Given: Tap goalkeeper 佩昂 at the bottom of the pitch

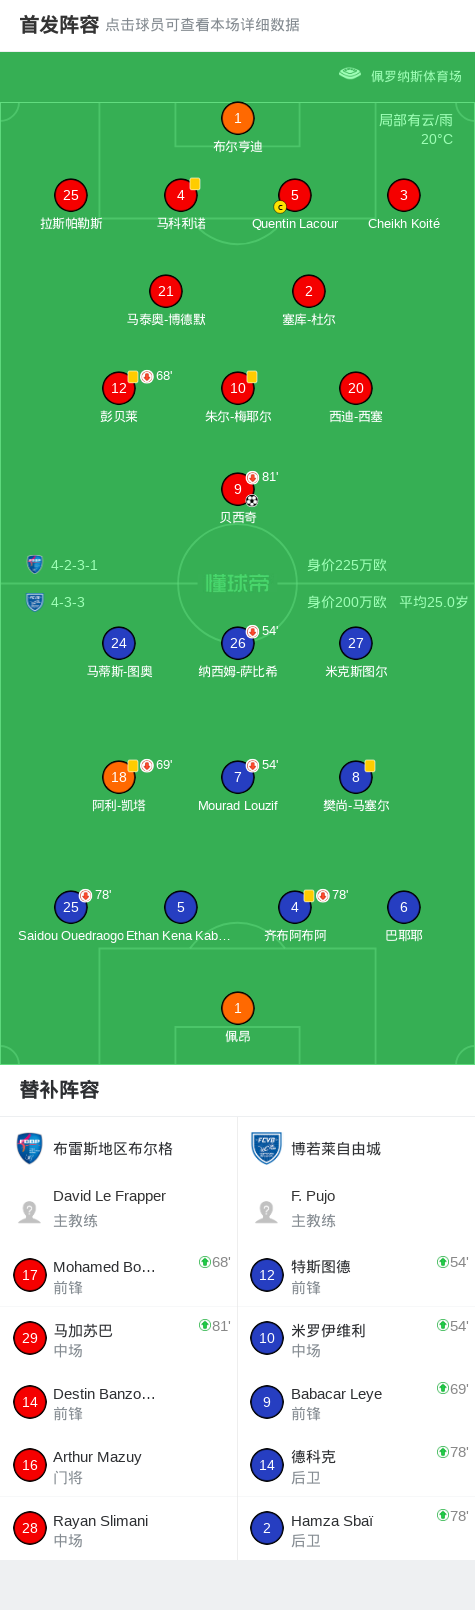Looking at the screenshot, I should (237, 1008).
